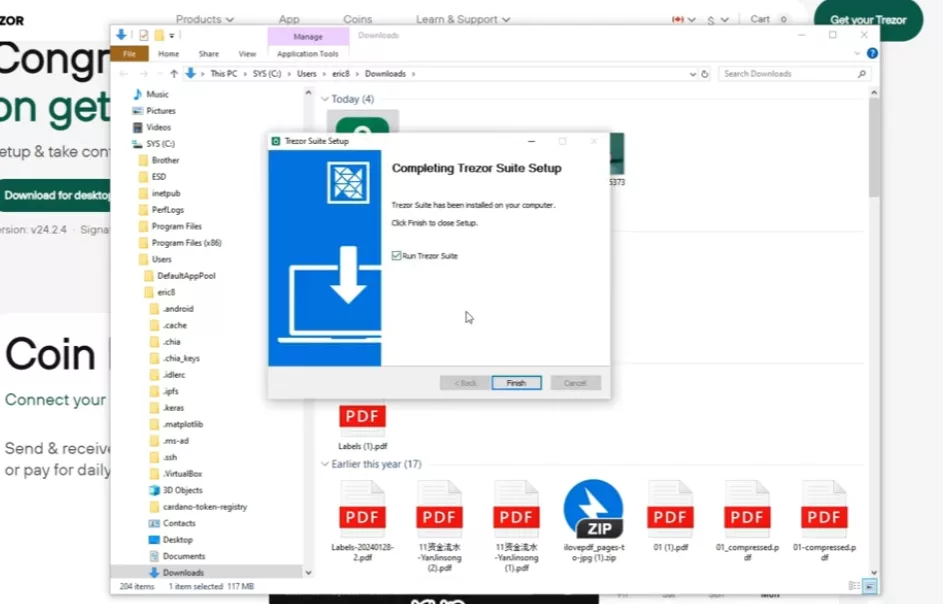Refresh the Downloads folder view
The width and height of the screenshot is (943, 604).
coord(705,74)
